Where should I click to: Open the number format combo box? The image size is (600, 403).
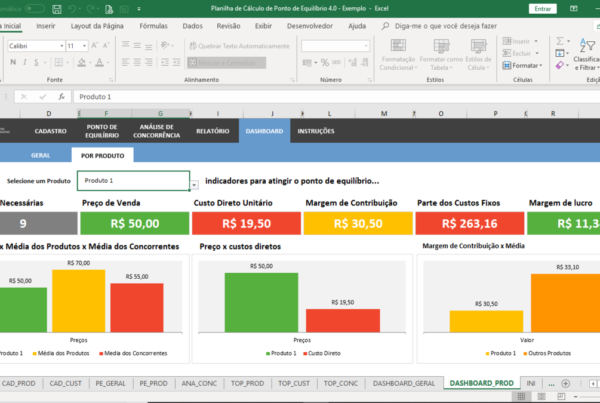336,46
